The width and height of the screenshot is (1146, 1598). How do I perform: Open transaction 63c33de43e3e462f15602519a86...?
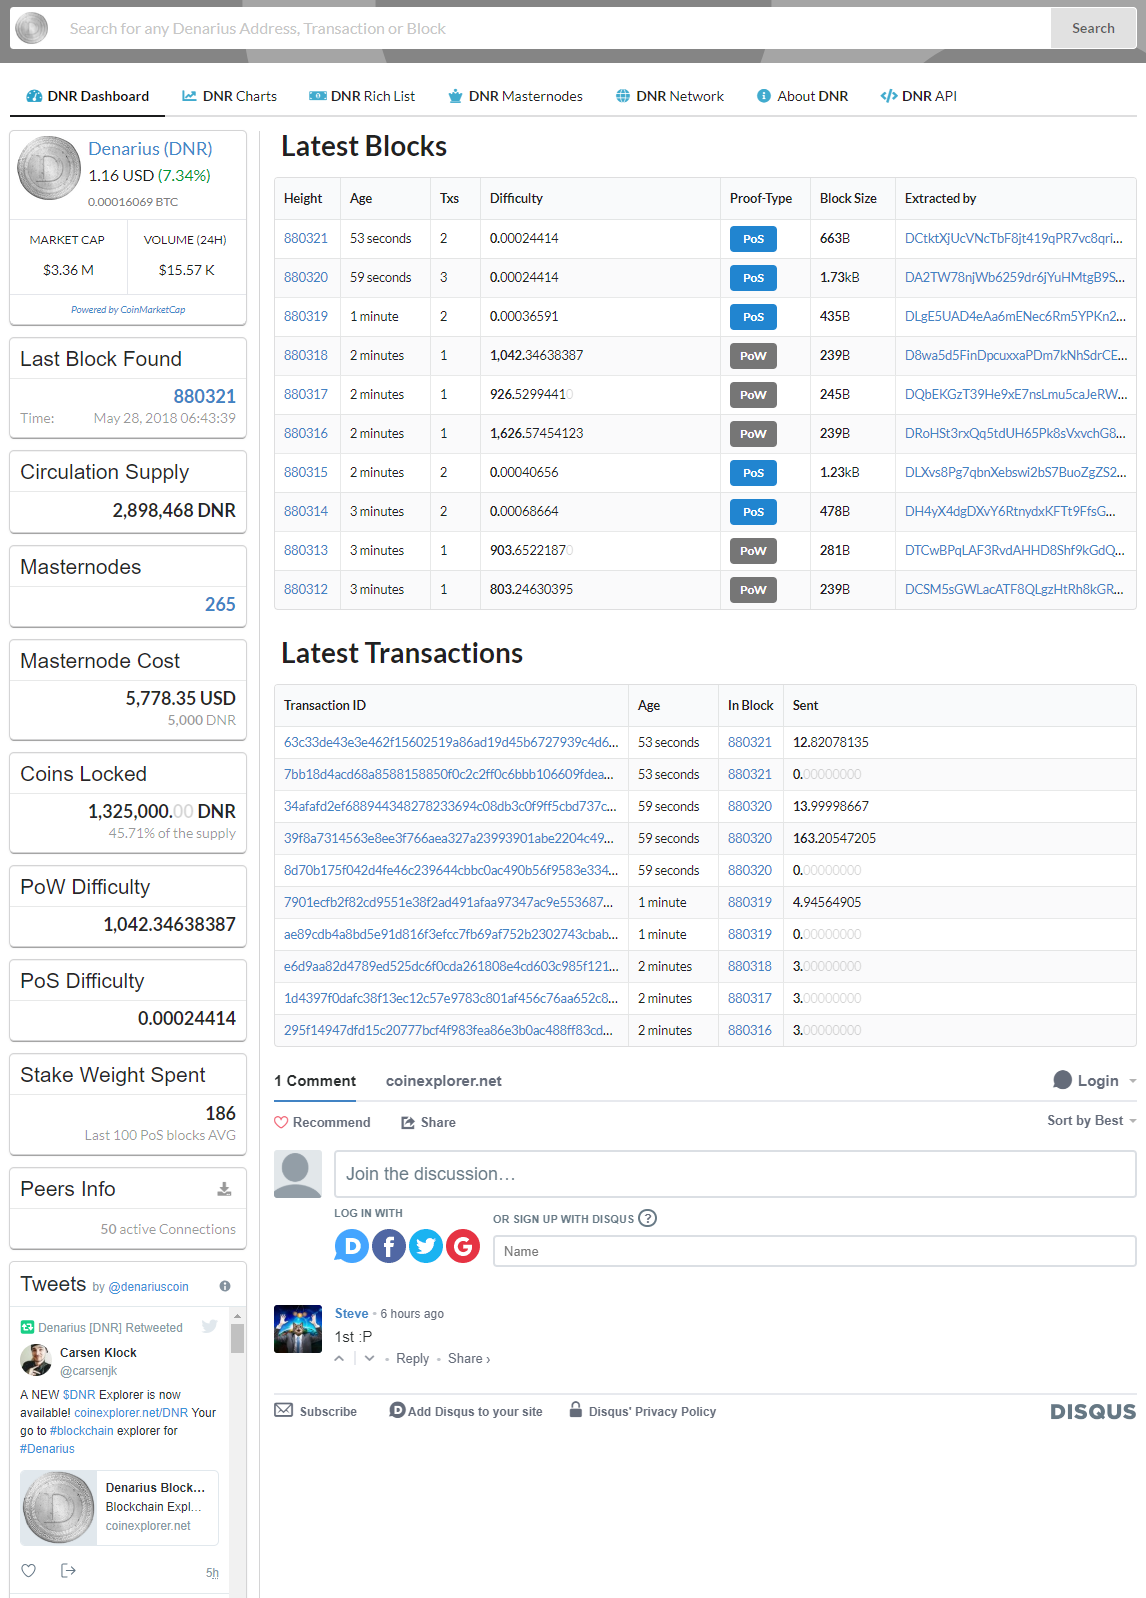point(451,742)
